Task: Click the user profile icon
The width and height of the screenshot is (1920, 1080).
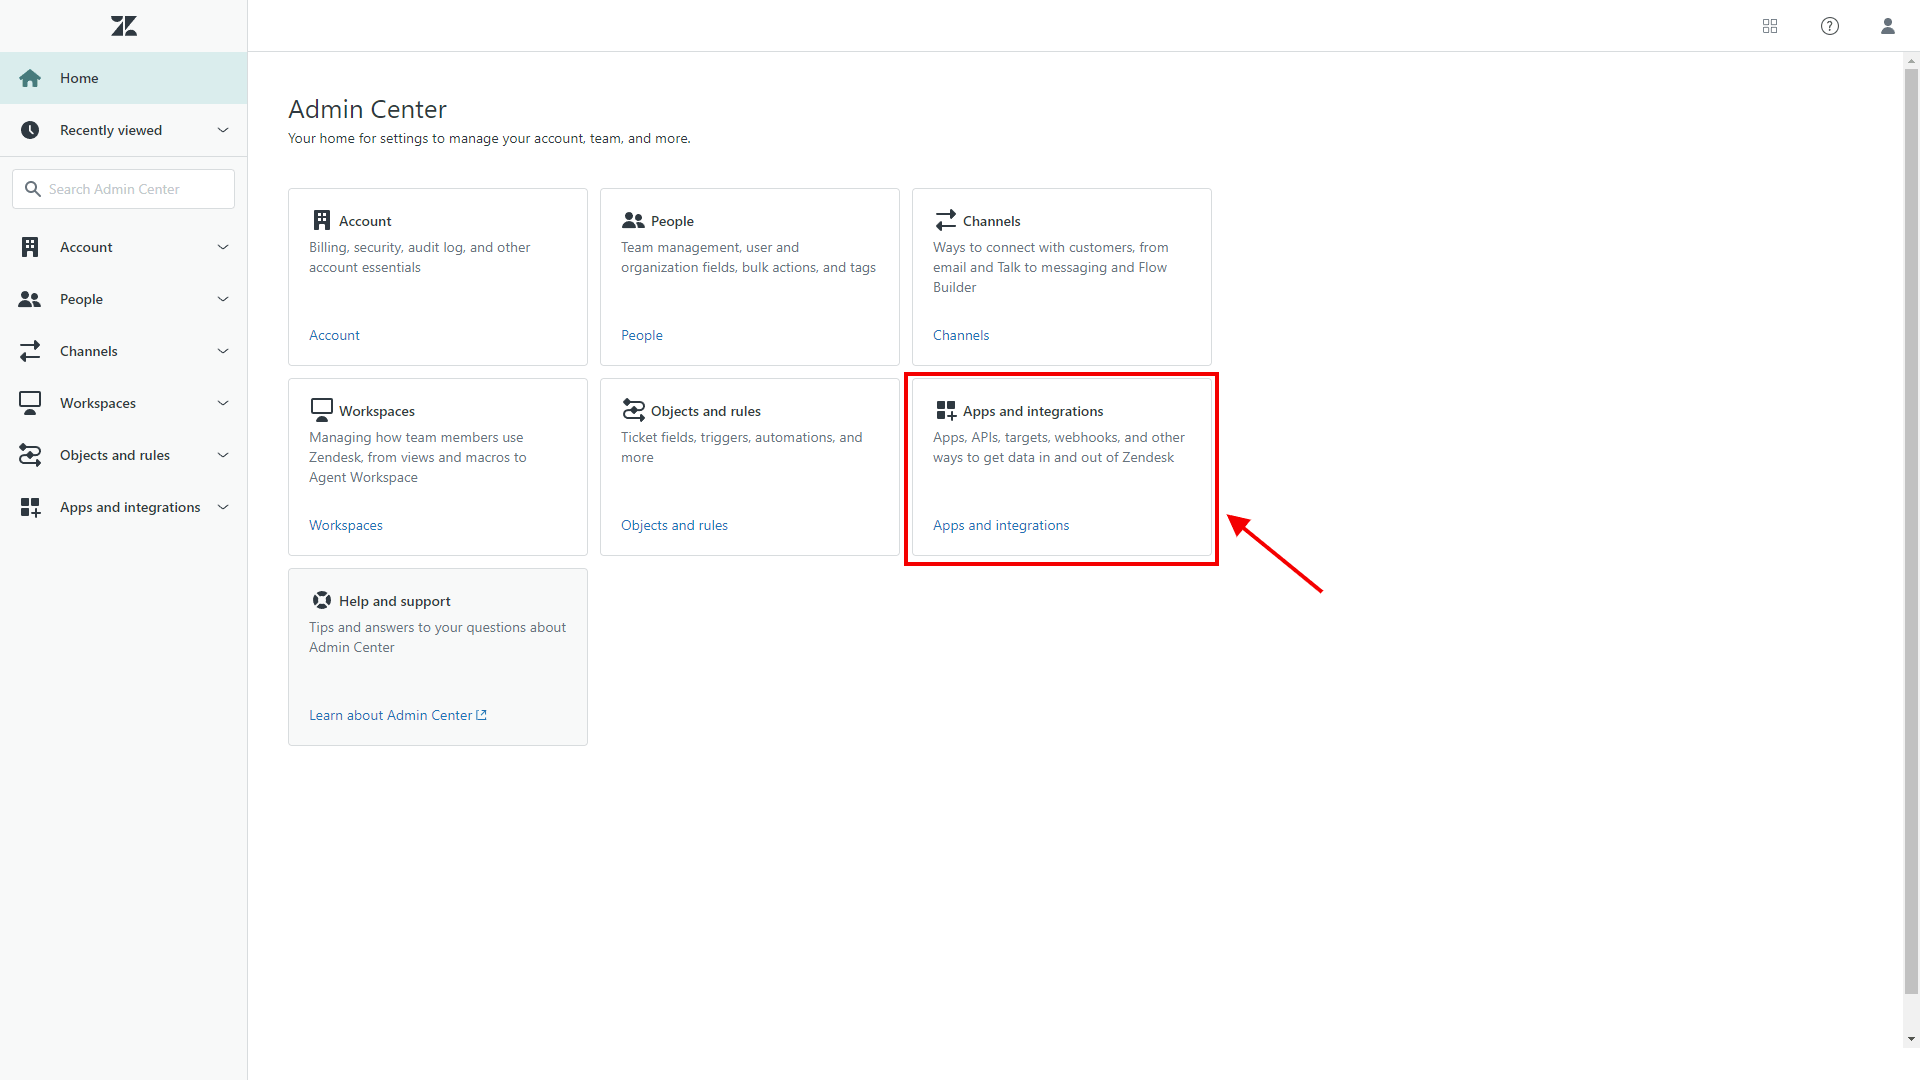Action: click(x=1888, y=26)
